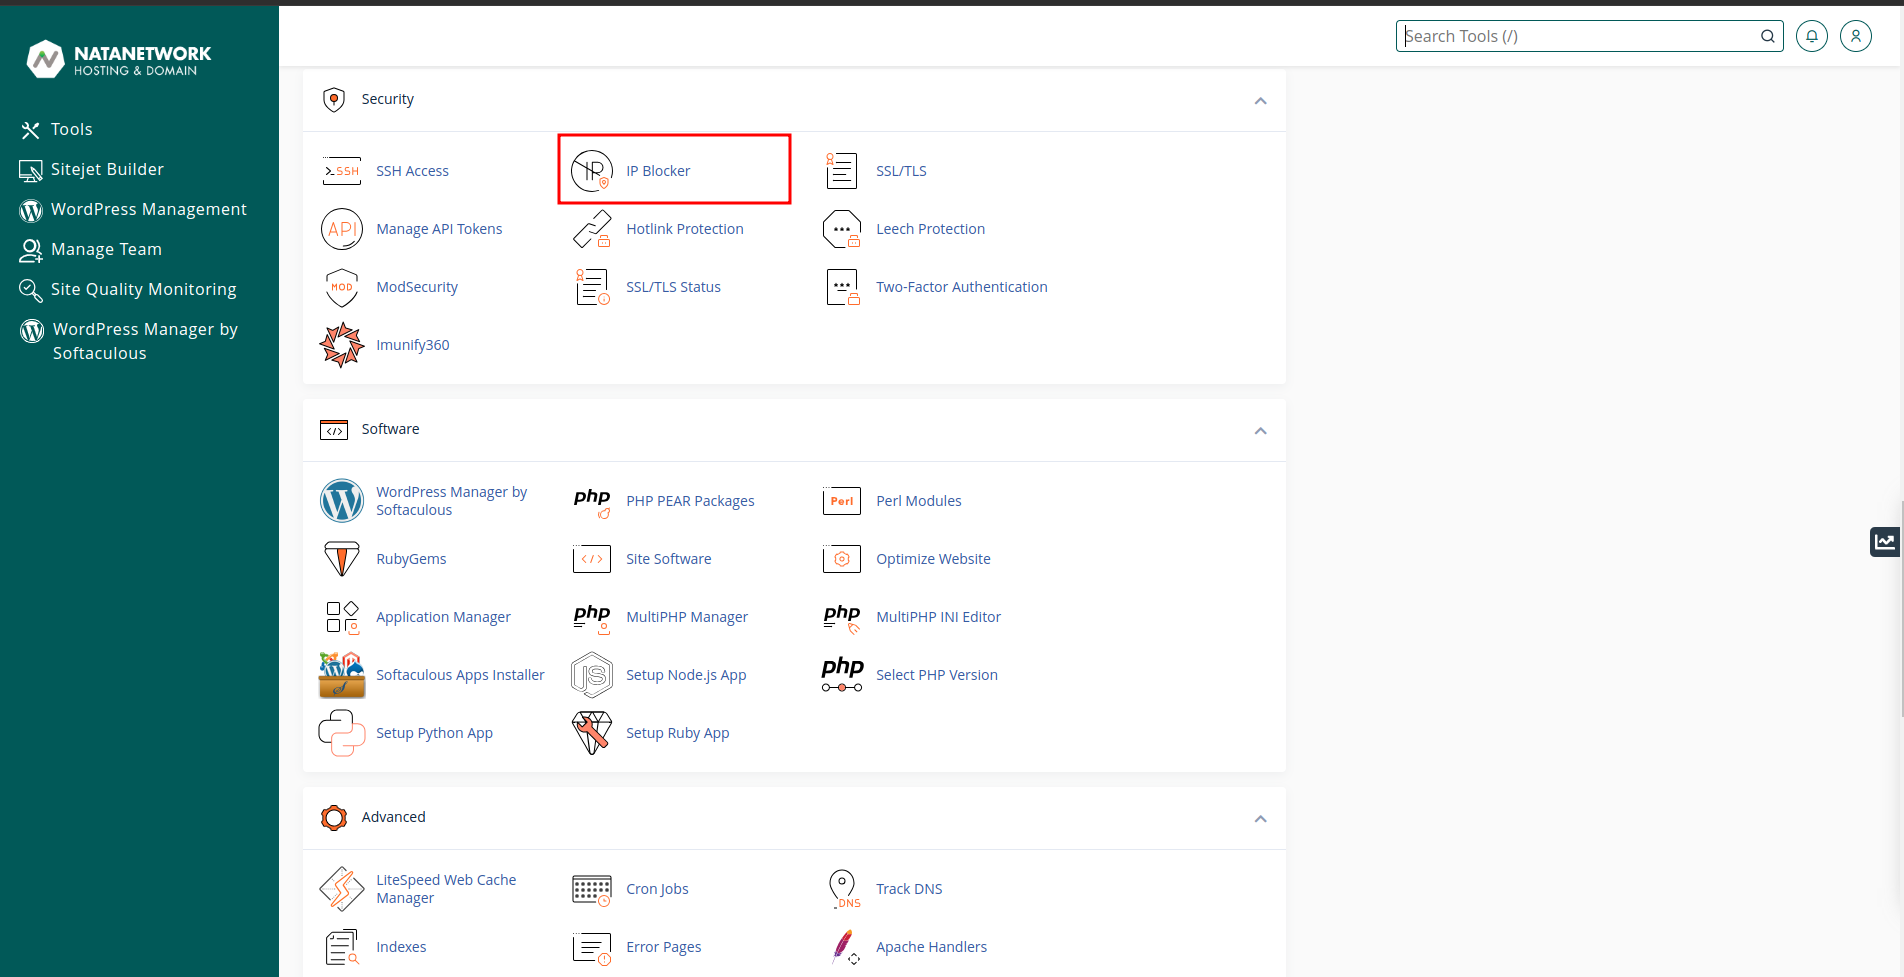Click the NataNetwork logo
The image size is (1904, 977).
(119, 59)
